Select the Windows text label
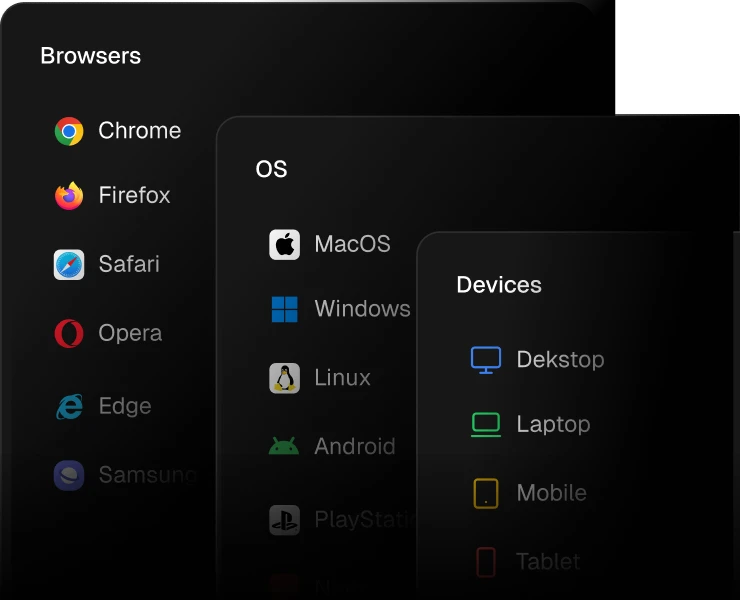The image size is (740, 600). tap(362, 309)
